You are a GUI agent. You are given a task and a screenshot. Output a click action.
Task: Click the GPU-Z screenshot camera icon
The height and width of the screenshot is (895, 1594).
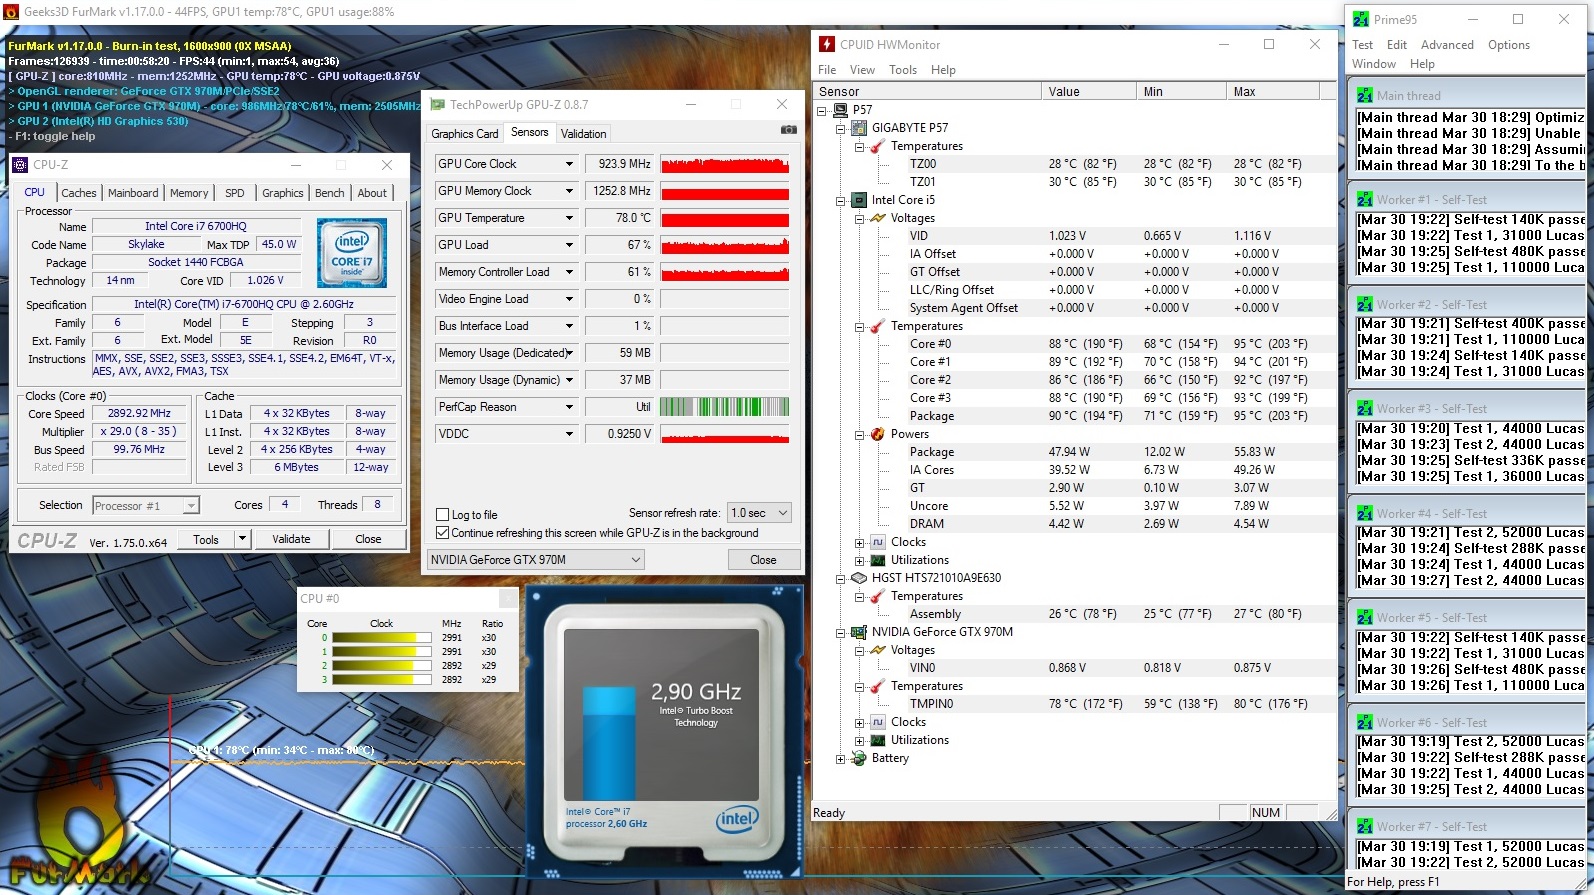(x=788, y=130)
